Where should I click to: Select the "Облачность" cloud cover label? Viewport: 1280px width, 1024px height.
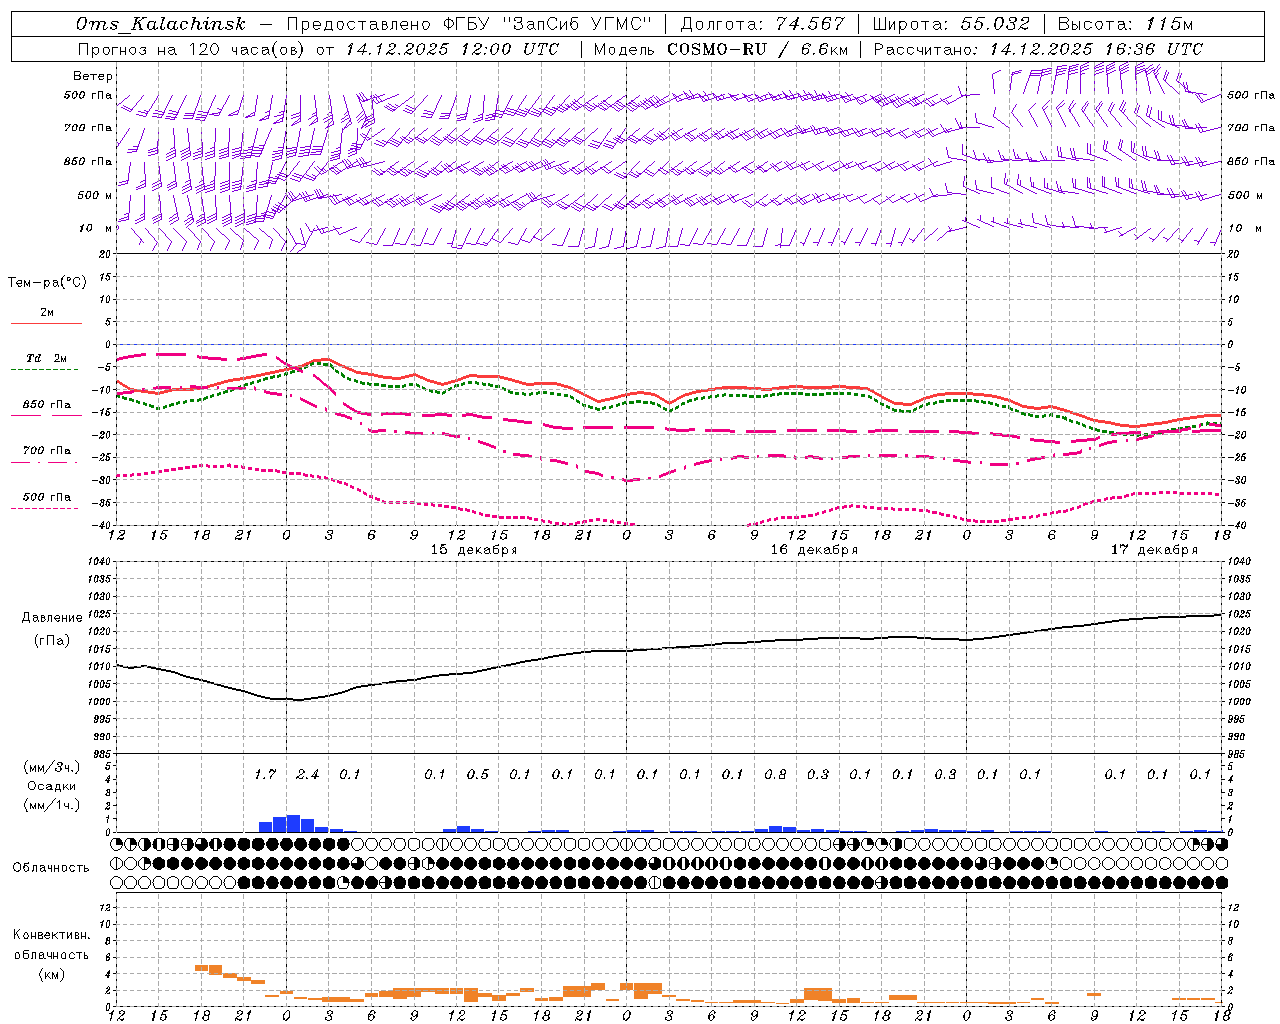[x=51, y=868]
